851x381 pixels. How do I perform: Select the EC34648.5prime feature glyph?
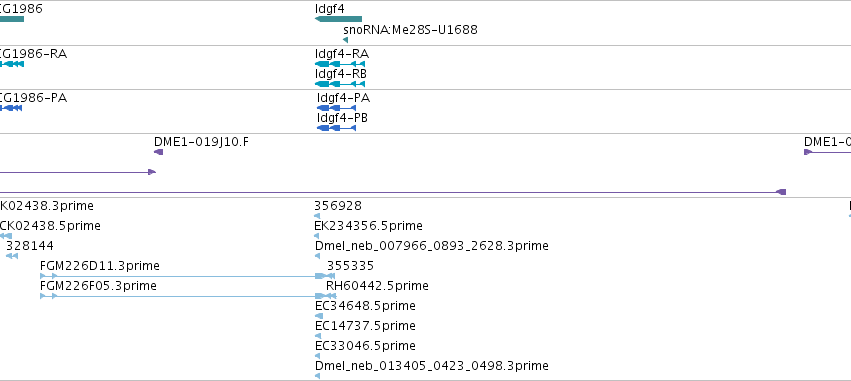click(319, 316)
